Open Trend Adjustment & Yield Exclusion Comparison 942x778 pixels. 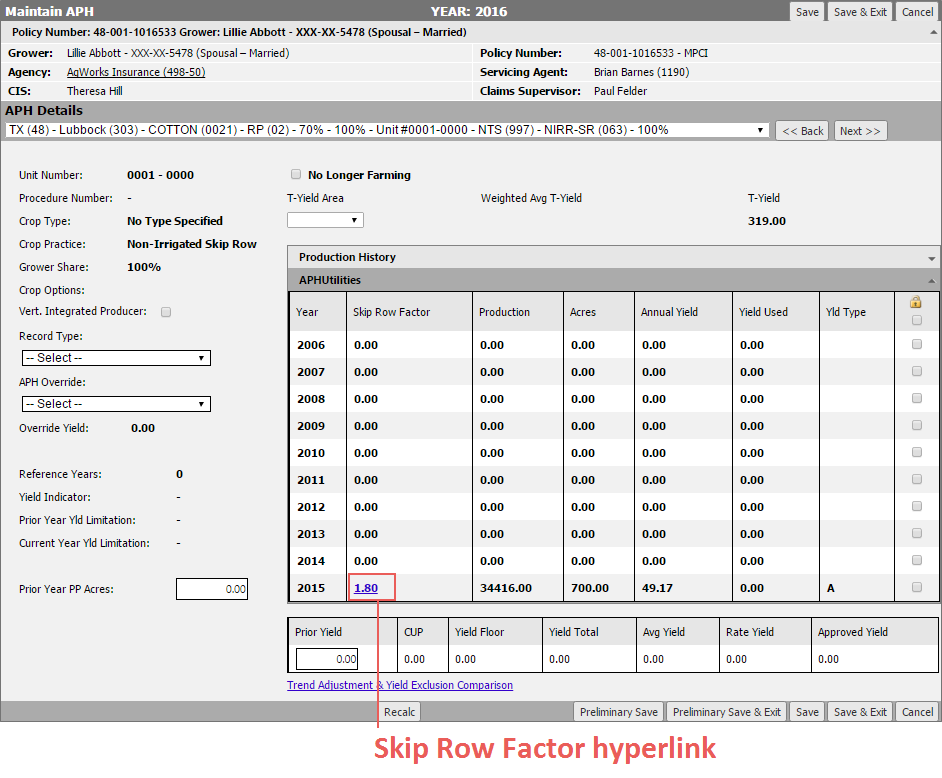click(x=400, y=685)
